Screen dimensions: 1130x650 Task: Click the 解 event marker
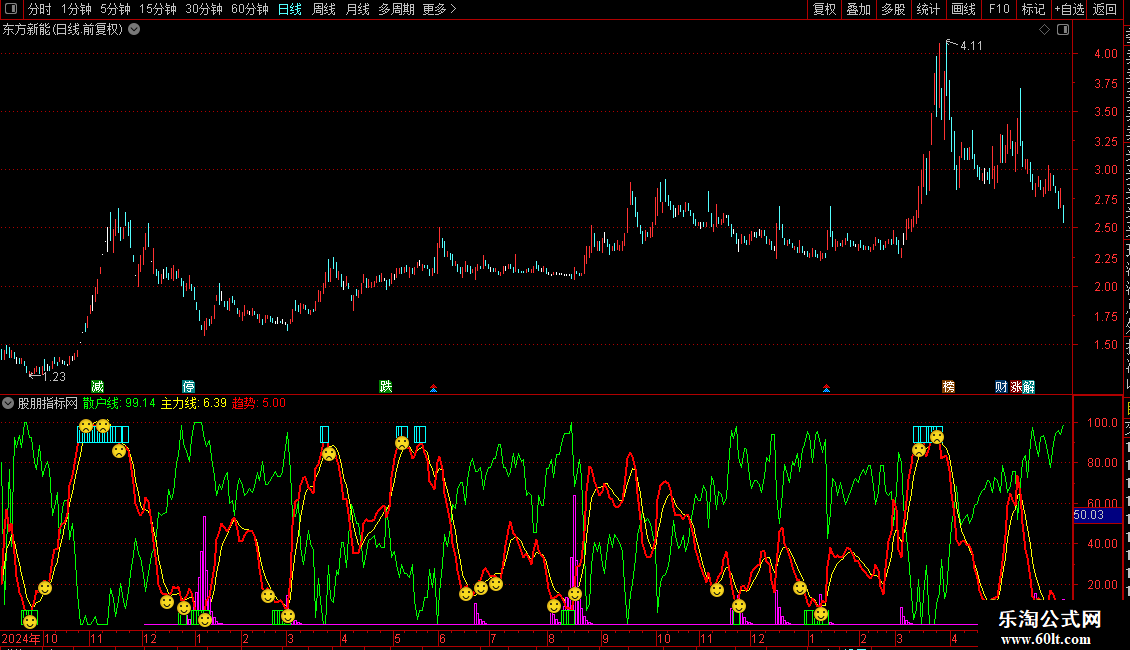[1029, 387]
